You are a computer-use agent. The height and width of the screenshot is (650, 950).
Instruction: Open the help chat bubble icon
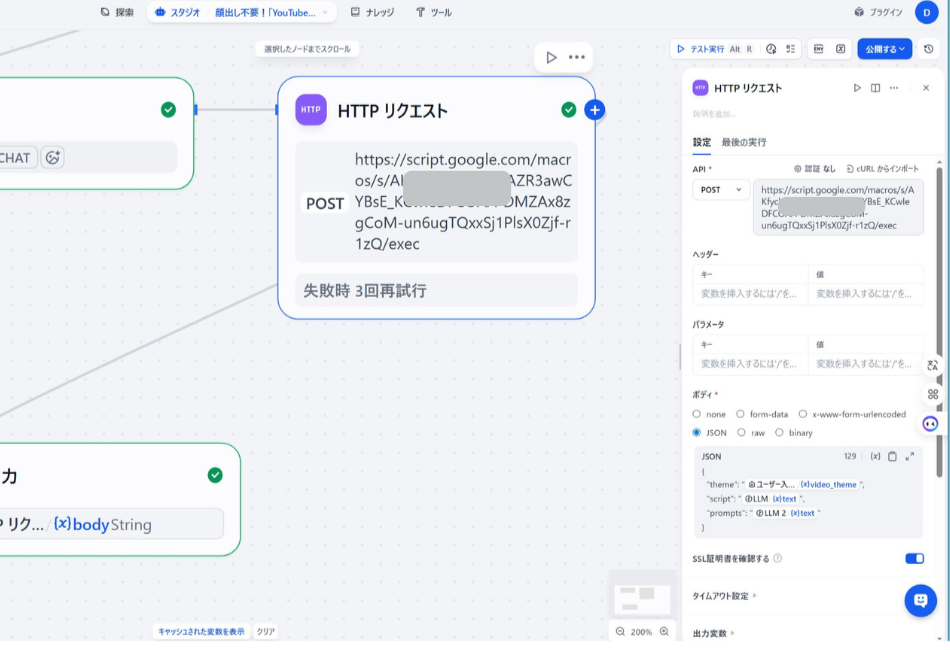coord(919,601)
